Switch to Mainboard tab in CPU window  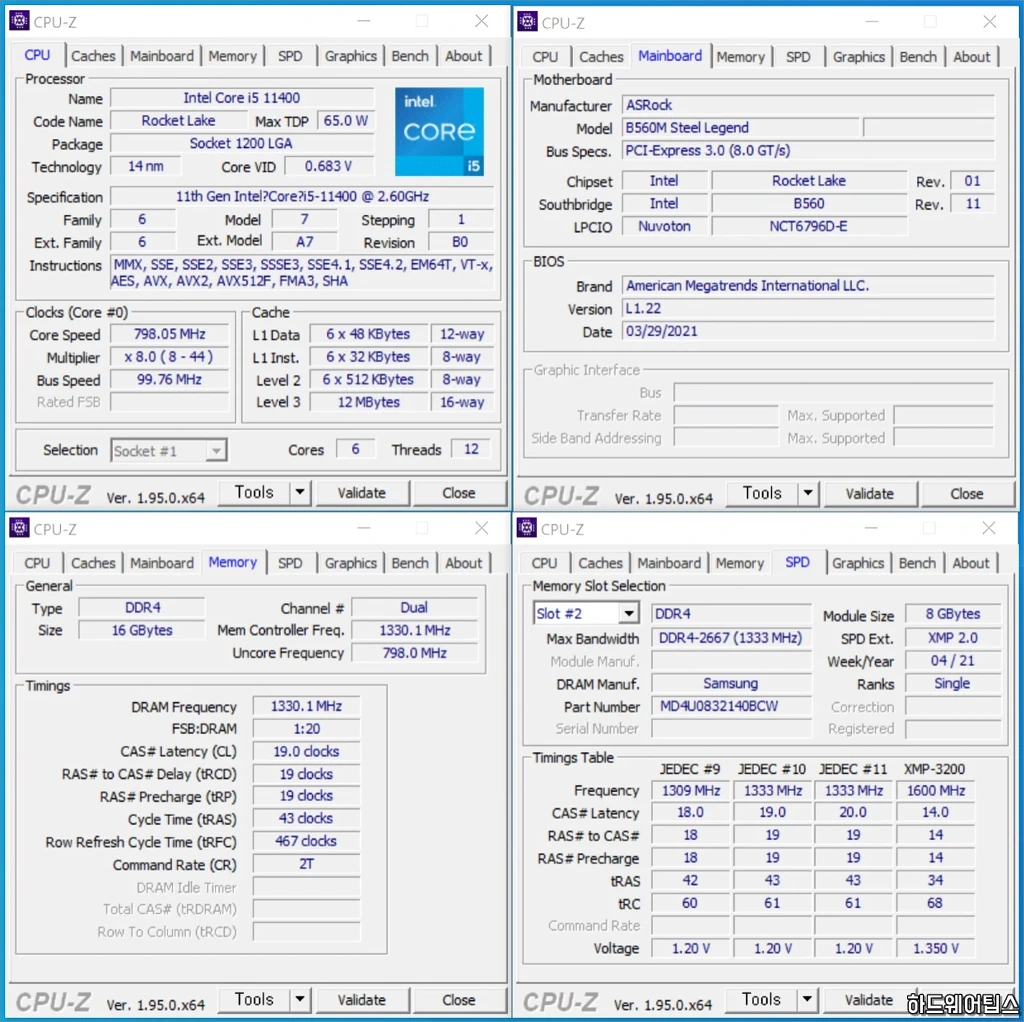point(162,56)
